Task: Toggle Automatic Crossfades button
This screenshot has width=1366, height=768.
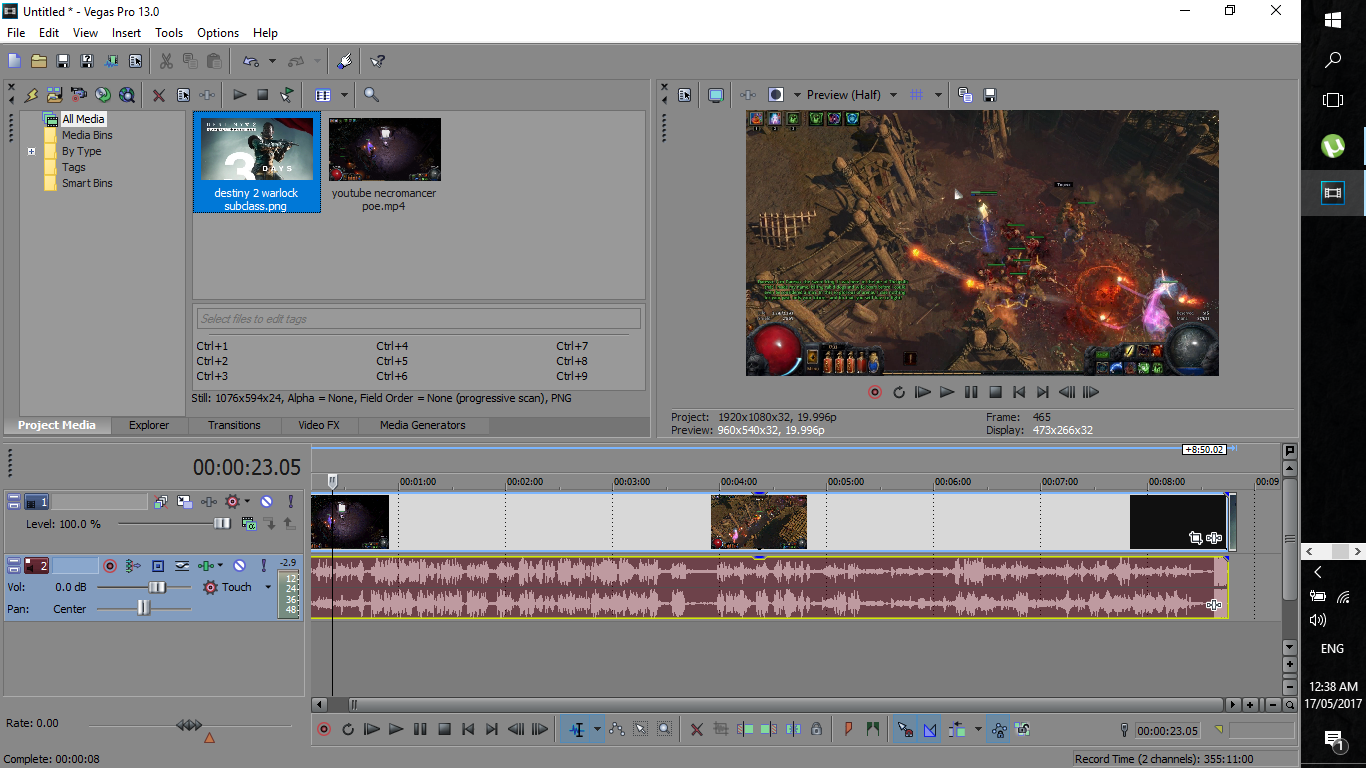Action: [930, 729]
